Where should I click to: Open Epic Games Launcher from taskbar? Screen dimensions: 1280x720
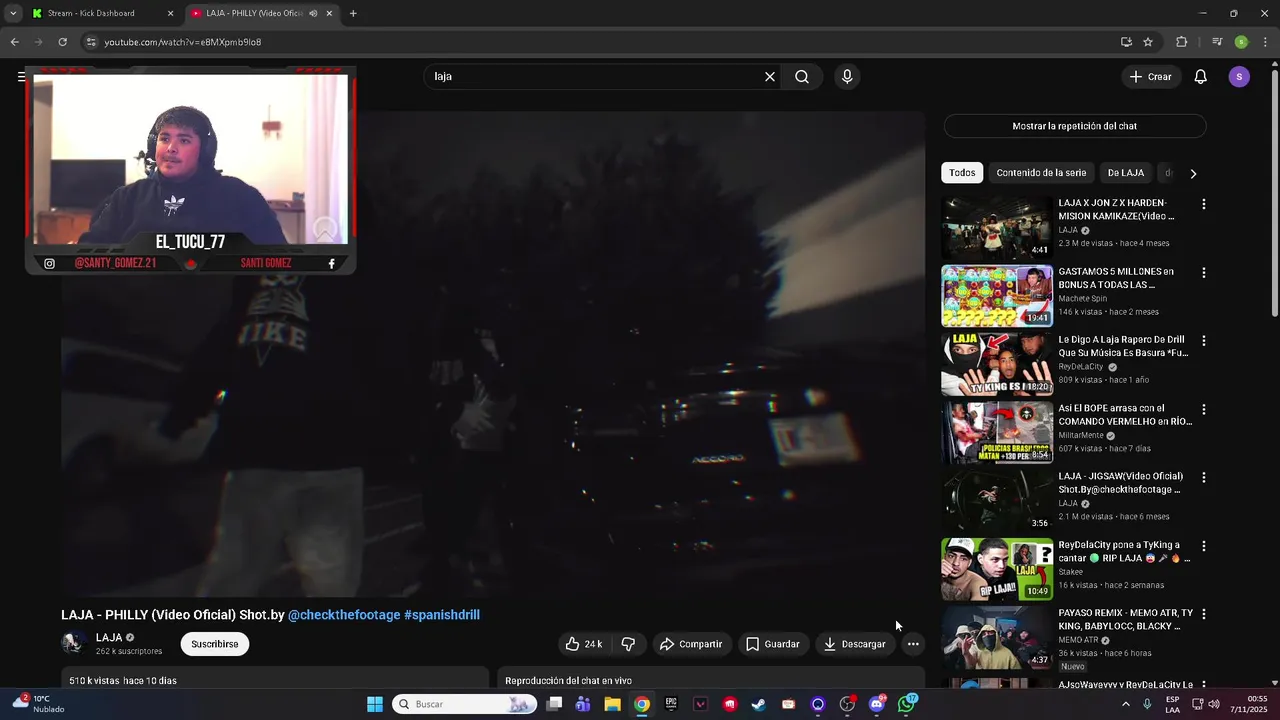point(671,704)
